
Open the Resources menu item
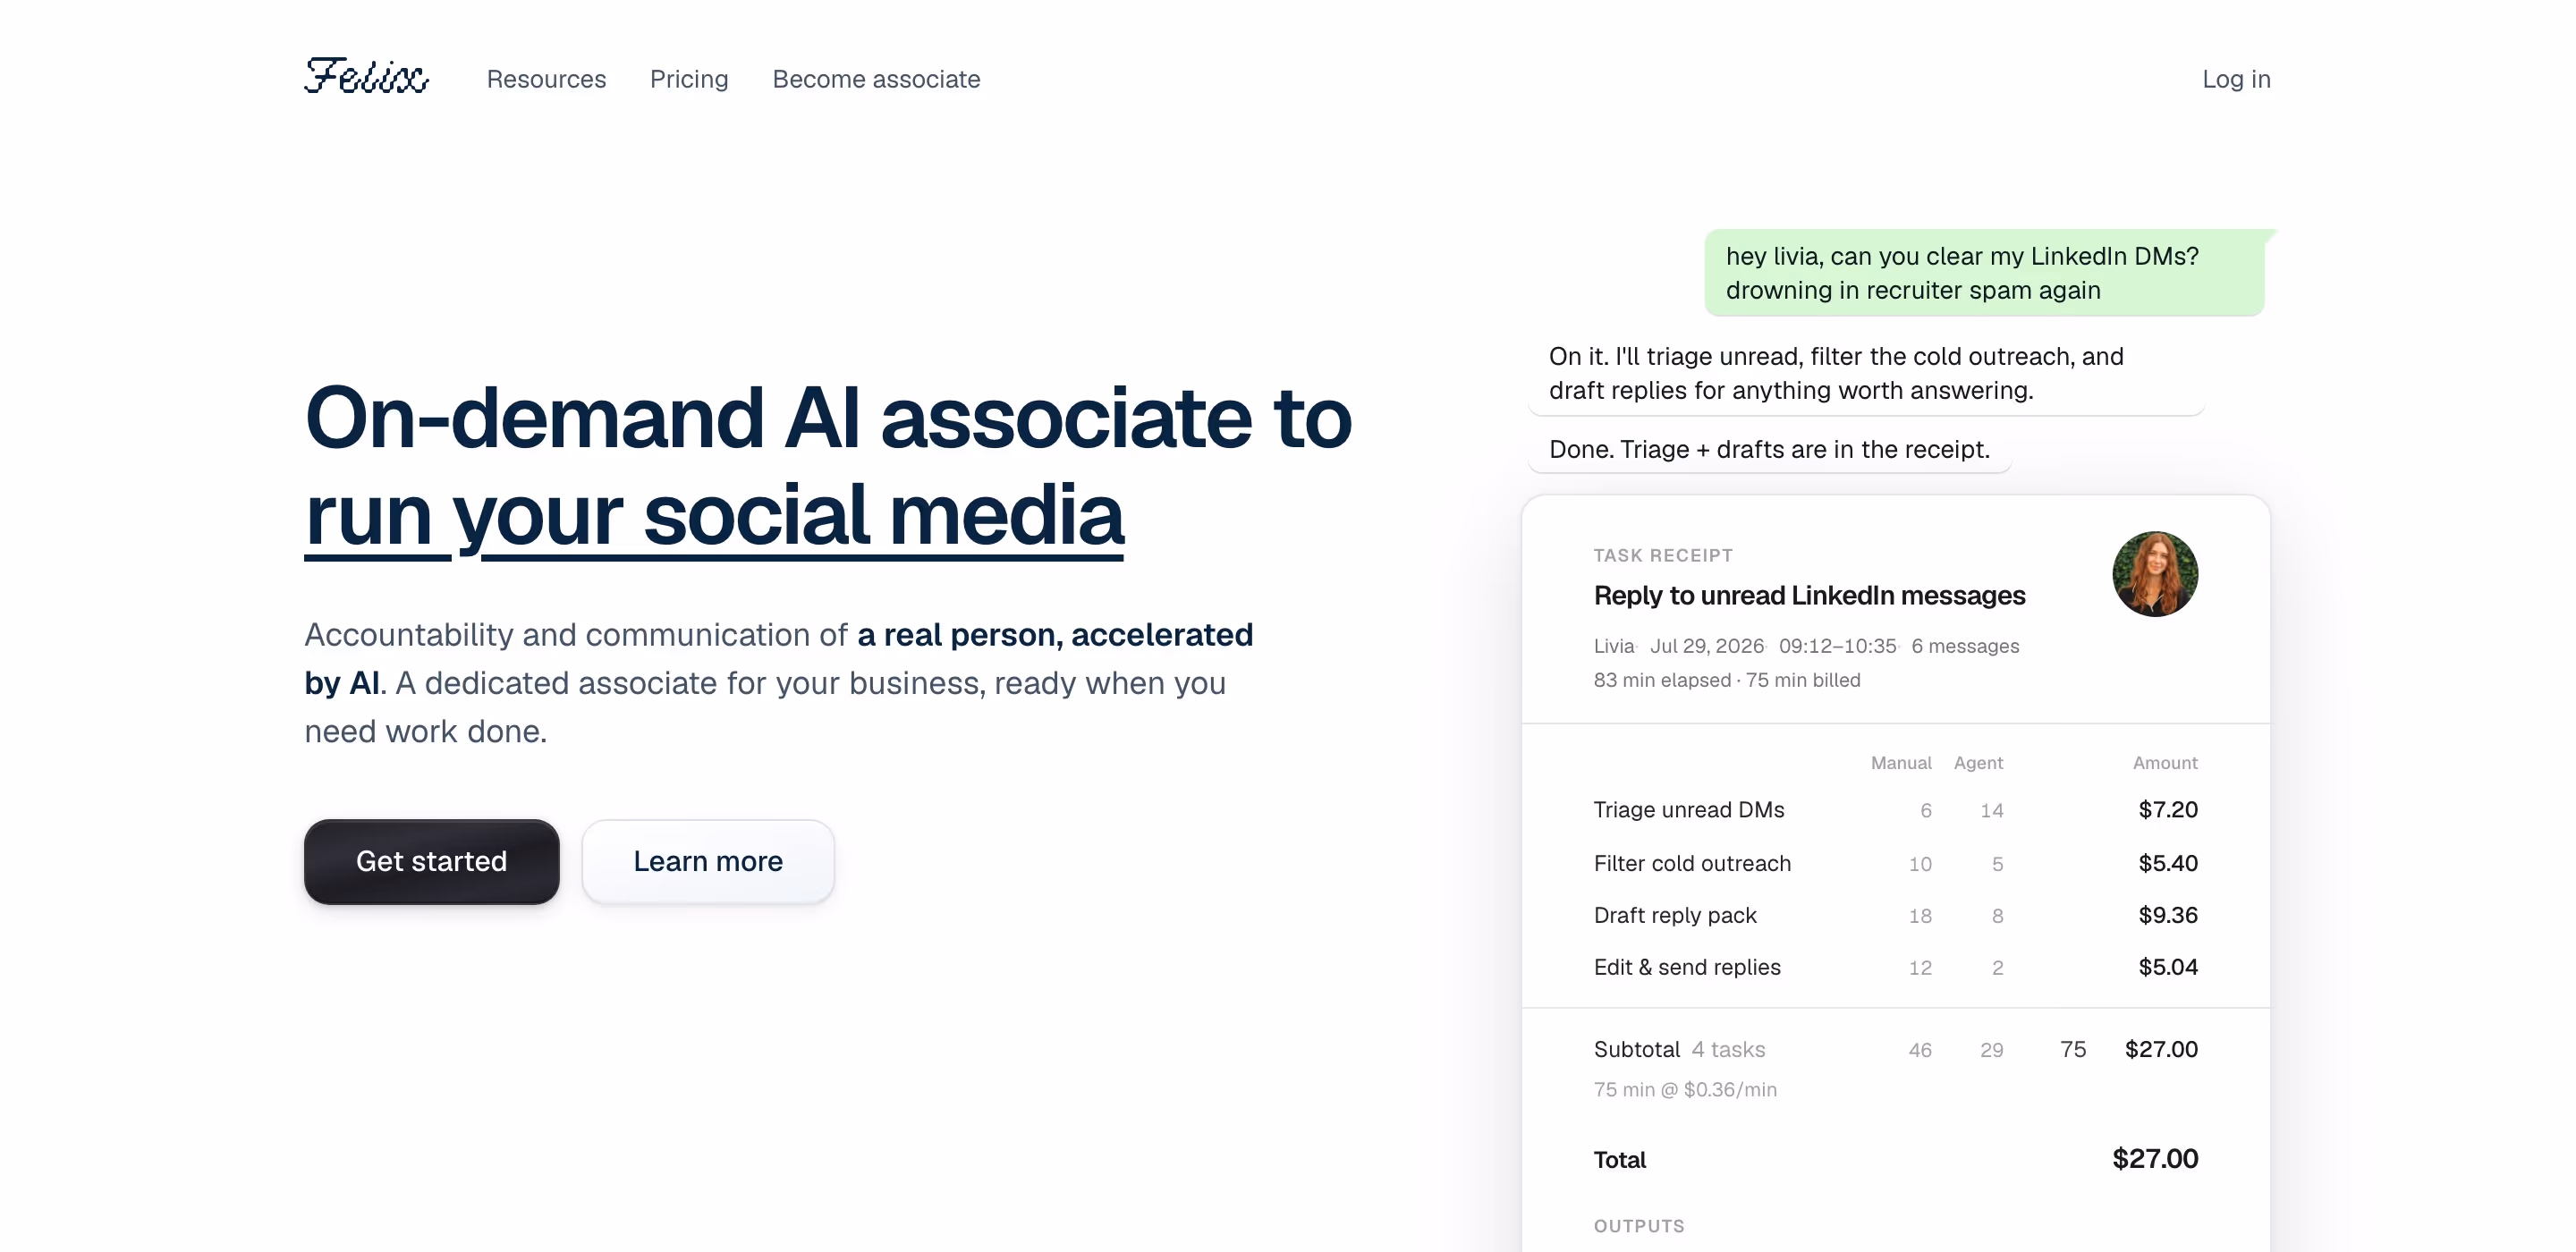pos(546,79)
